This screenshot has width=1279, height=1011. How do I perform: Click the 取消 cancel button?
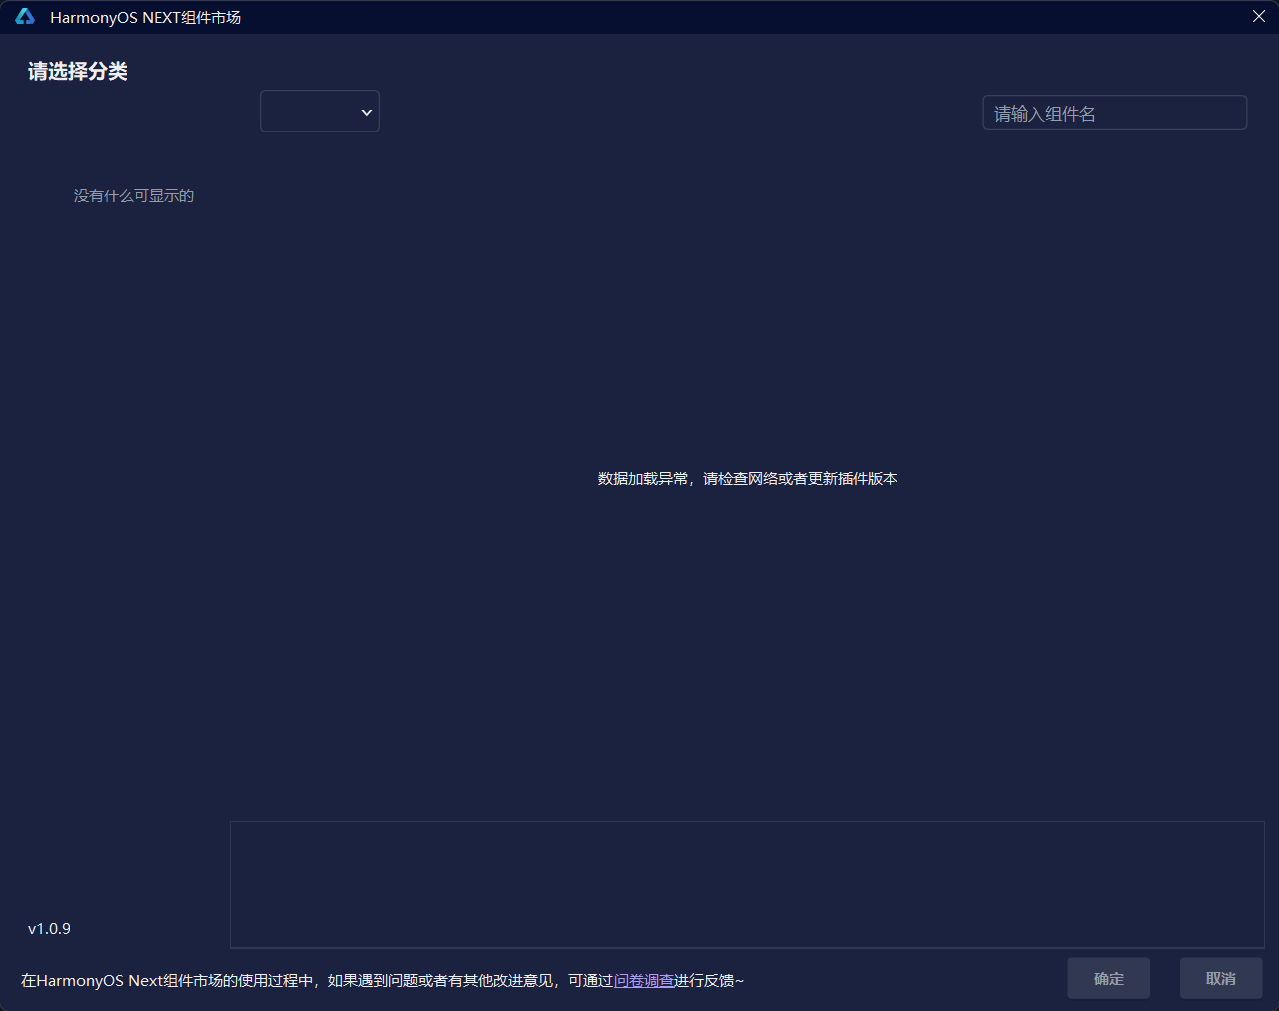[1221, 978]
